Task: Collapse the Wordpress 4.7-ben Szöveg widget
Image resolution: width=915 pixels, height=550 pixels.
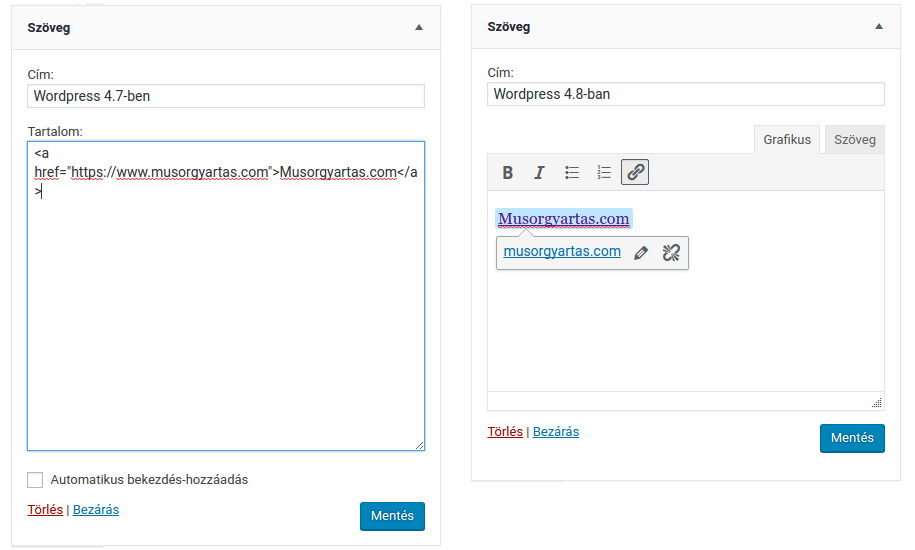Action: click(419, 27)
